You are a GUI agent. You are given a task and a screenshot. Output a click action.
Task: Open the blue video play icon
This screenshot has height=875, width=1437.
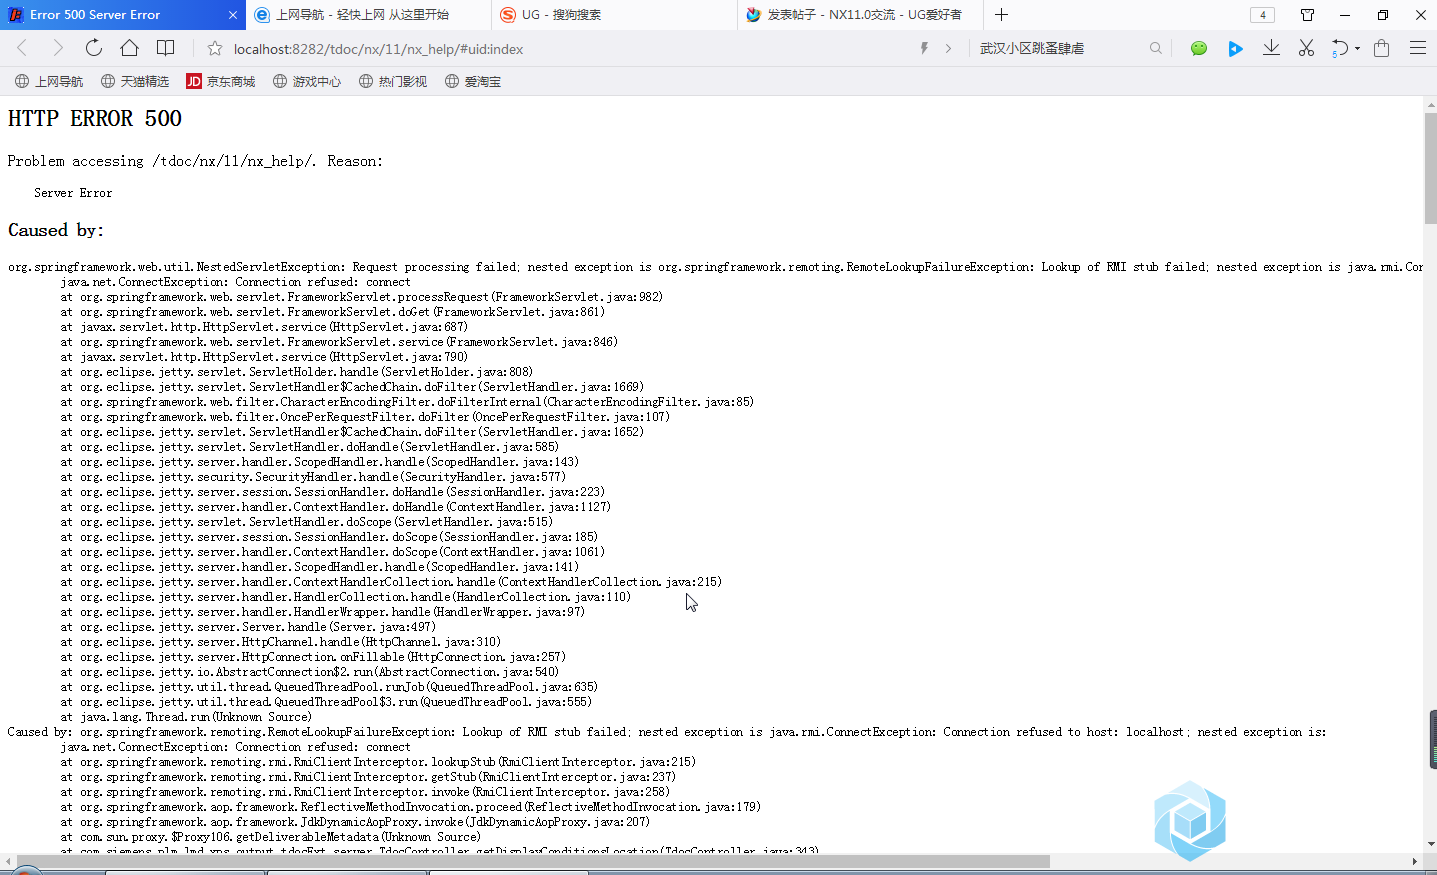pyautogui.click(x=1235, y=48)
